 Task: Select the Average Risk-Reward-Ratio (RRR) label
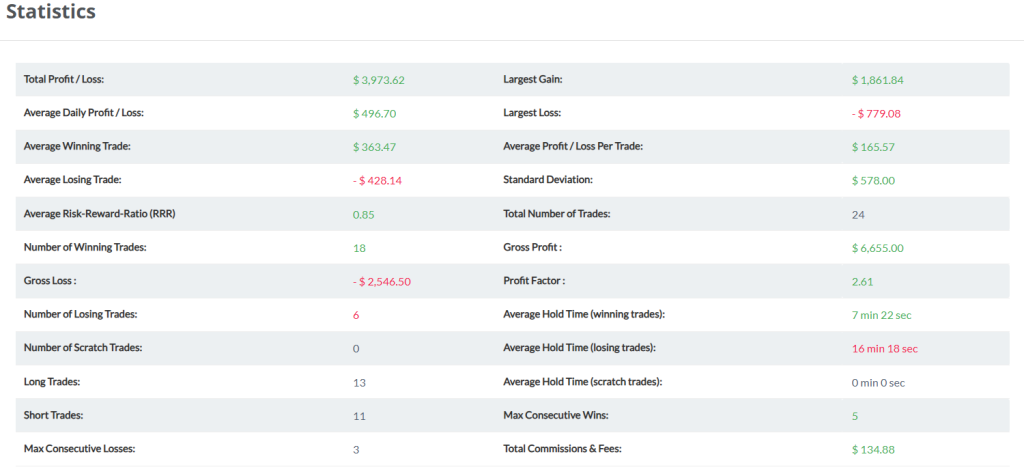coord(99,214)
